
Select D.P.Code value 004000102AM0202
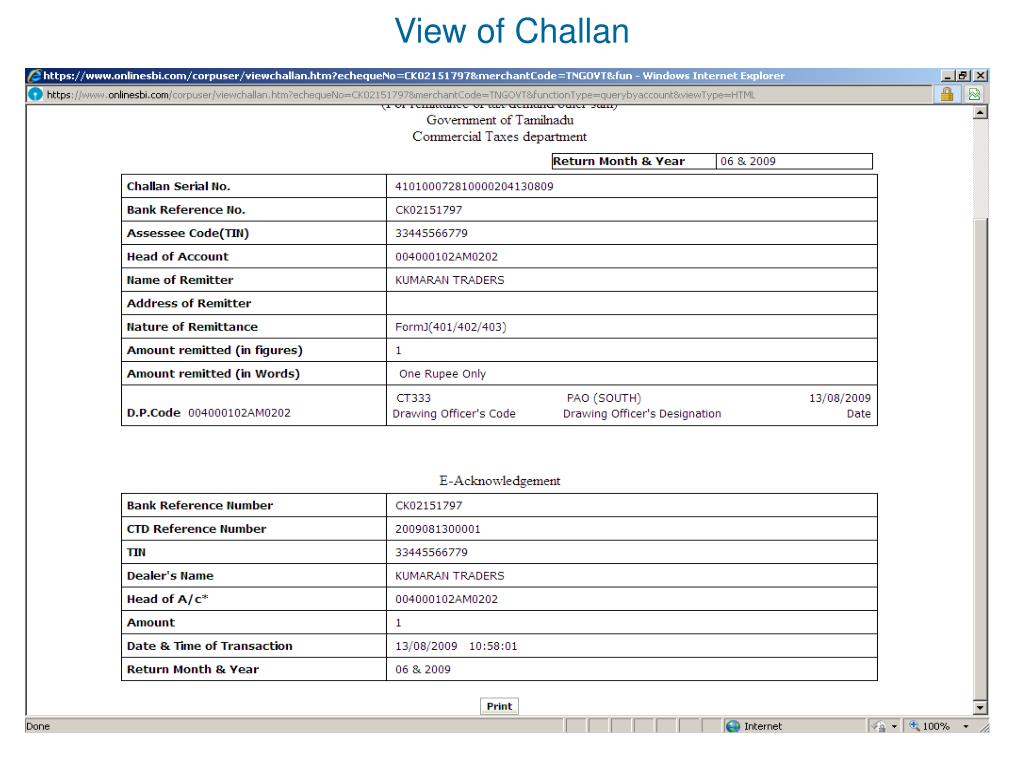click(x=239, y=413)
